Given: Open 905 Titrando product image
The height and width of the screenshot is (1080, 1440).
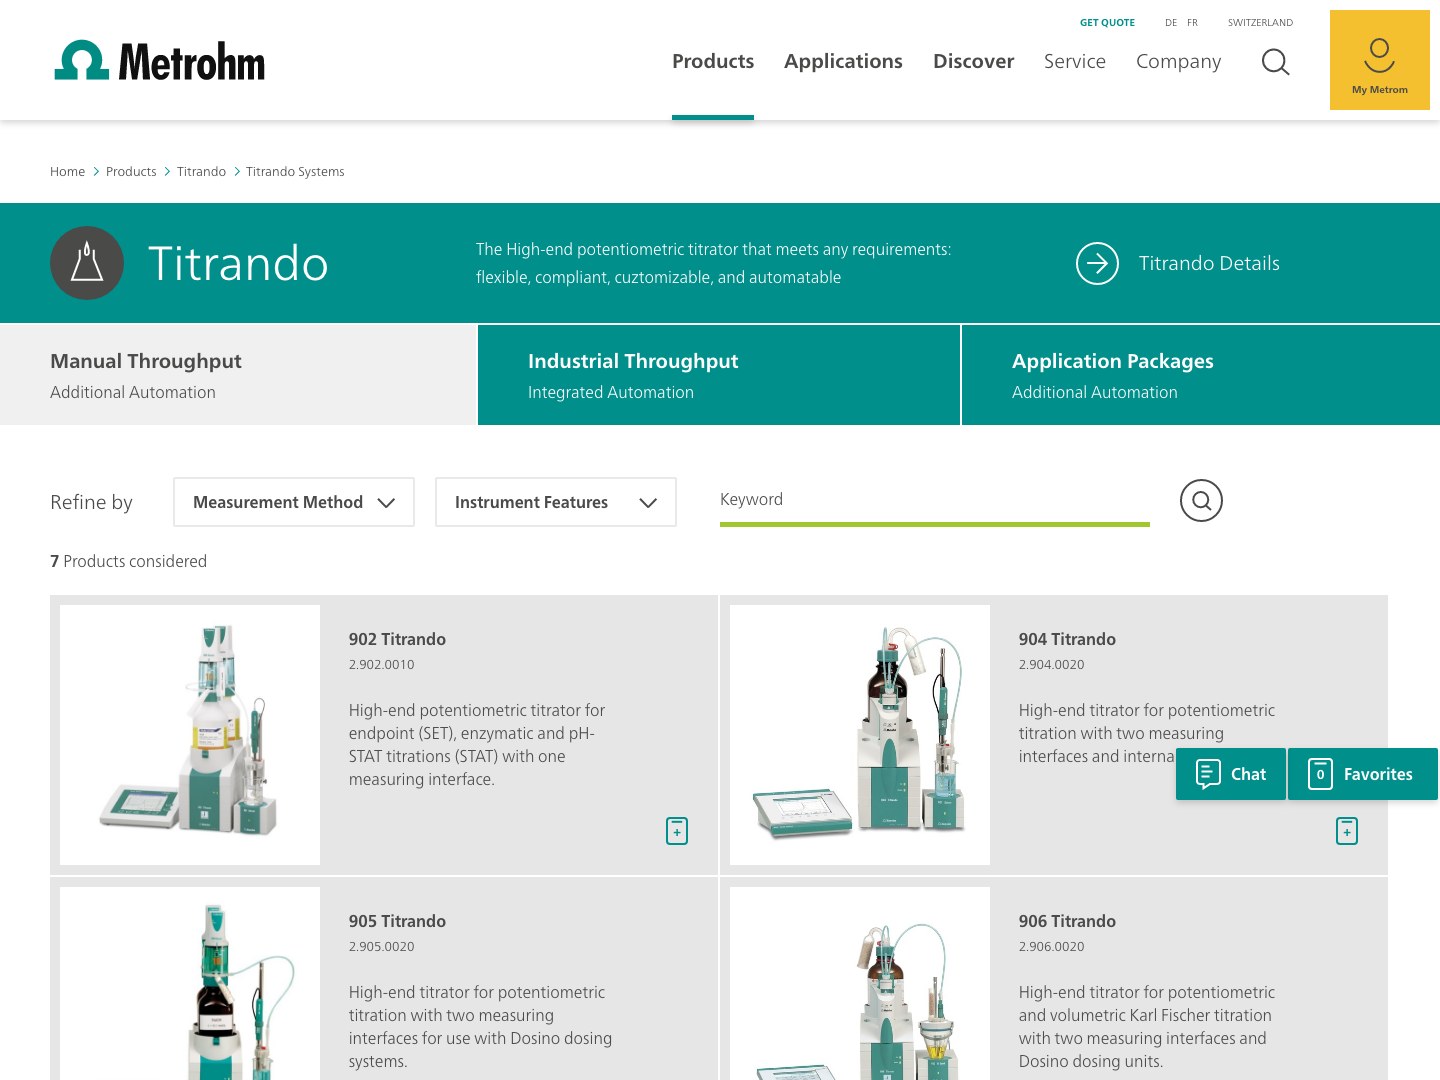Looking at the screenshot, I should coord(190,983).
